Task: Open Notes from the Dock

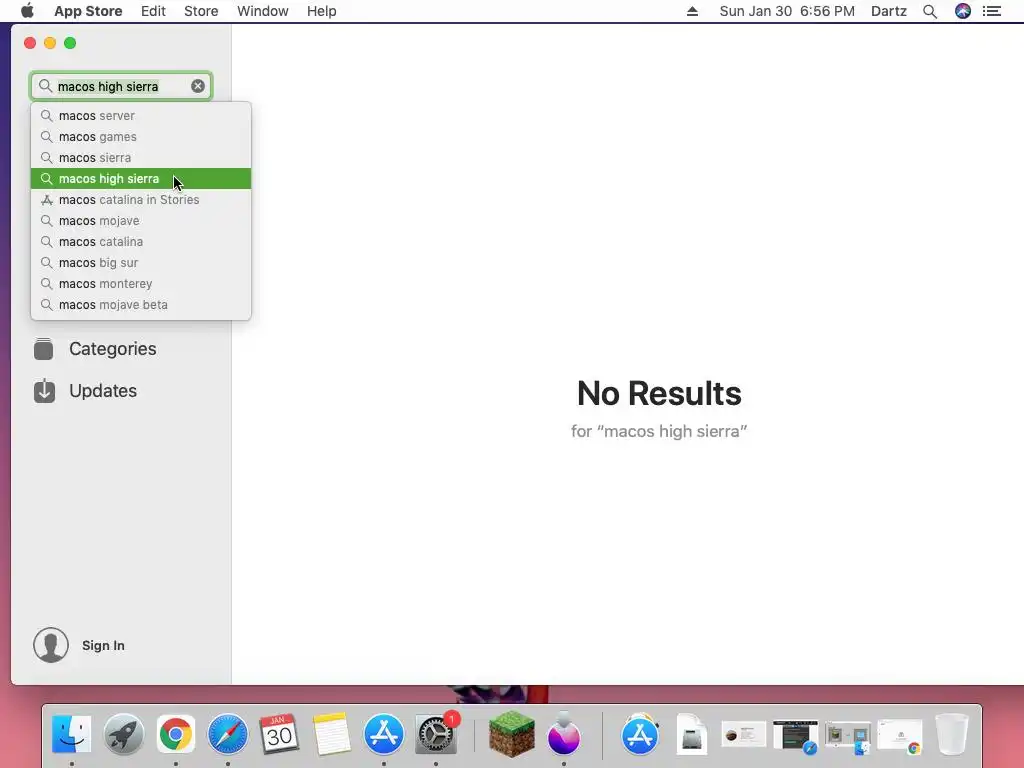Action: [332, 734]
